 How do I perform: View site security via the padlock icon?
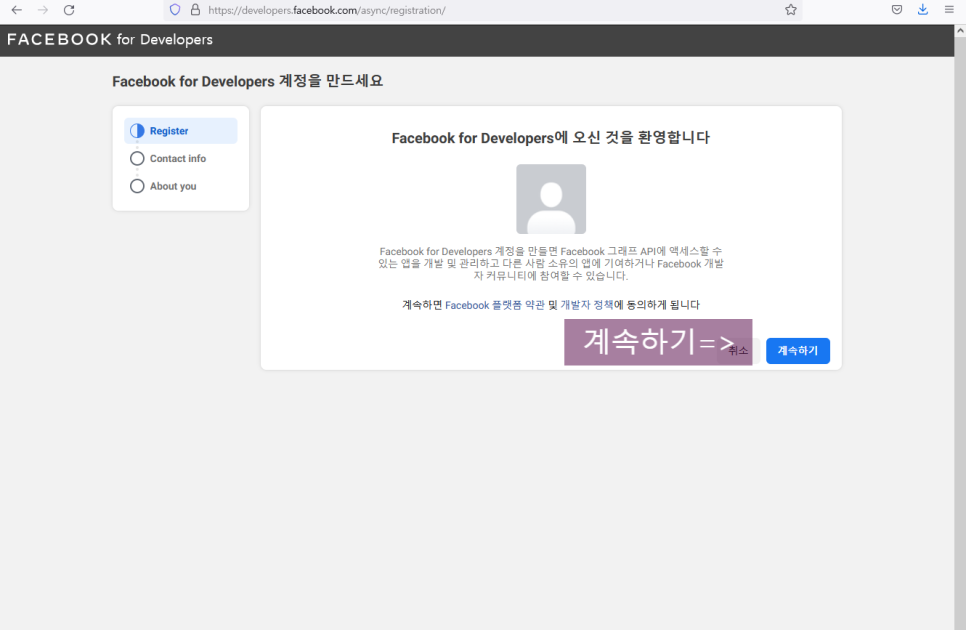(x=195, y=10)
